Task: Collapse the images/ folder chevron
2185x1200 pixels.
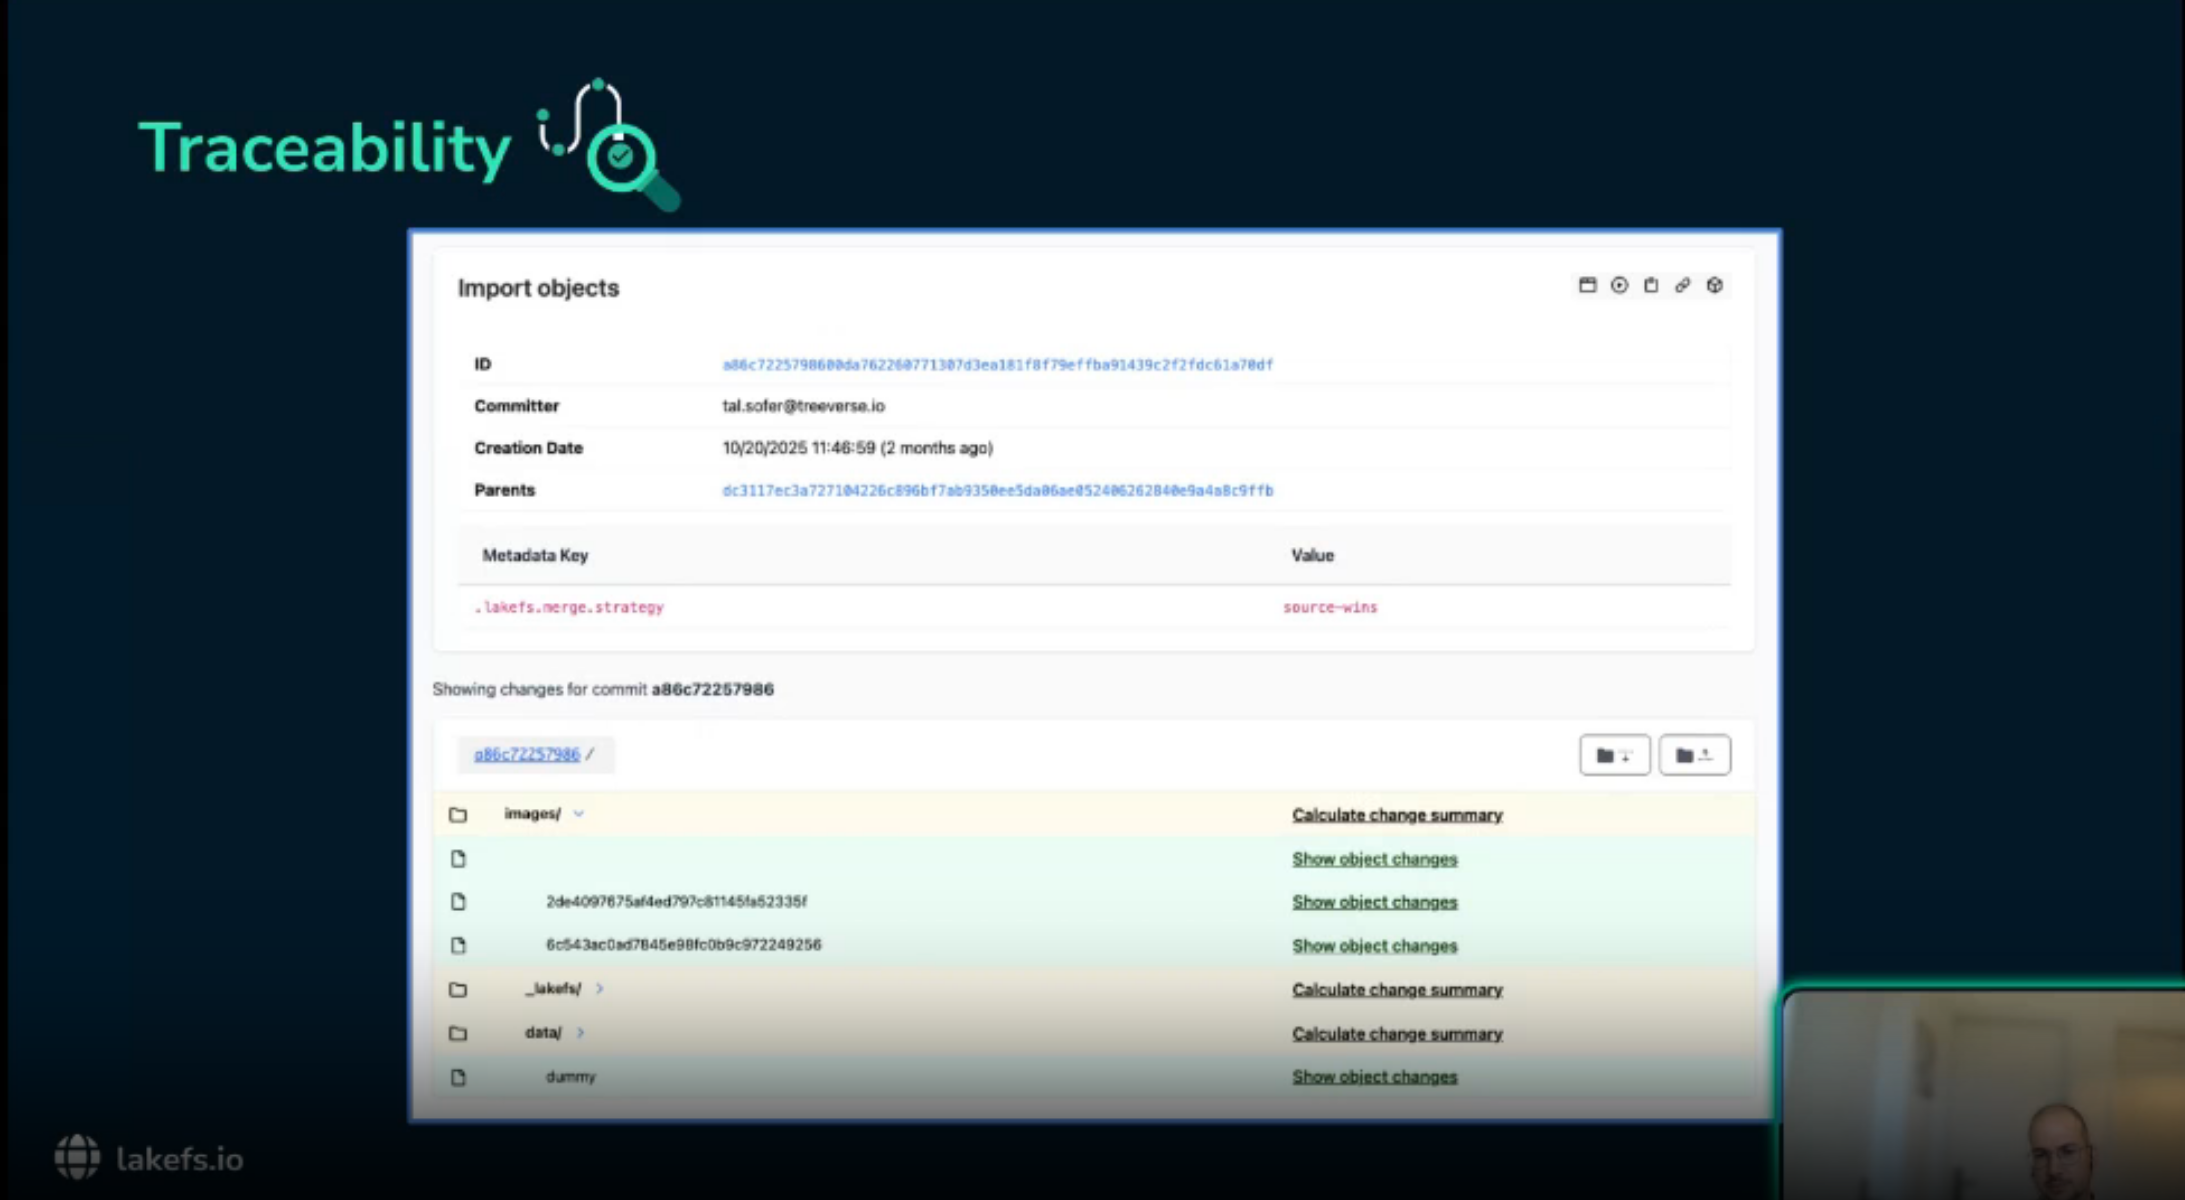Action: click(579, 814)
